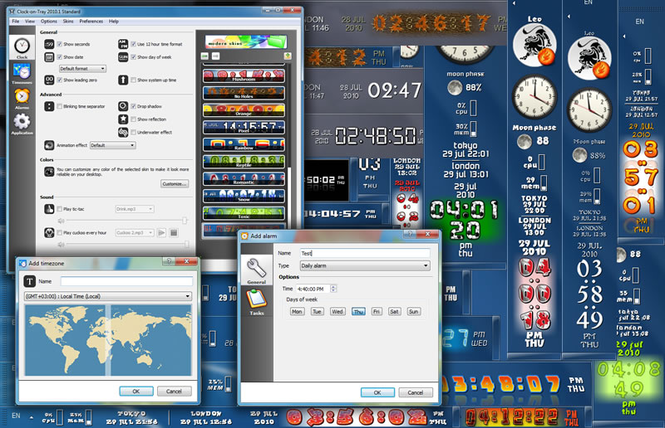The image size is (665, 428).
Task: Click Cancel in Add timezone dialog
Action: click(x=174, y=391)
